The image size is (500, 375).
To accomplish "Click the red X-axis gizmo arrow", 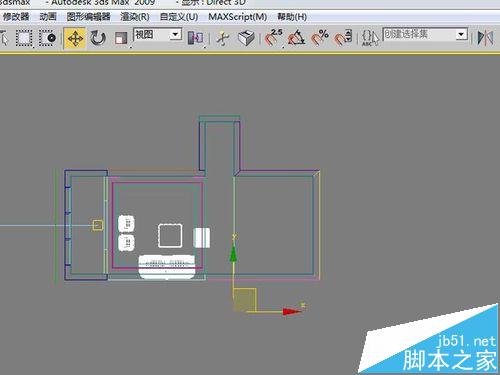I will click(x=292, y=311).
